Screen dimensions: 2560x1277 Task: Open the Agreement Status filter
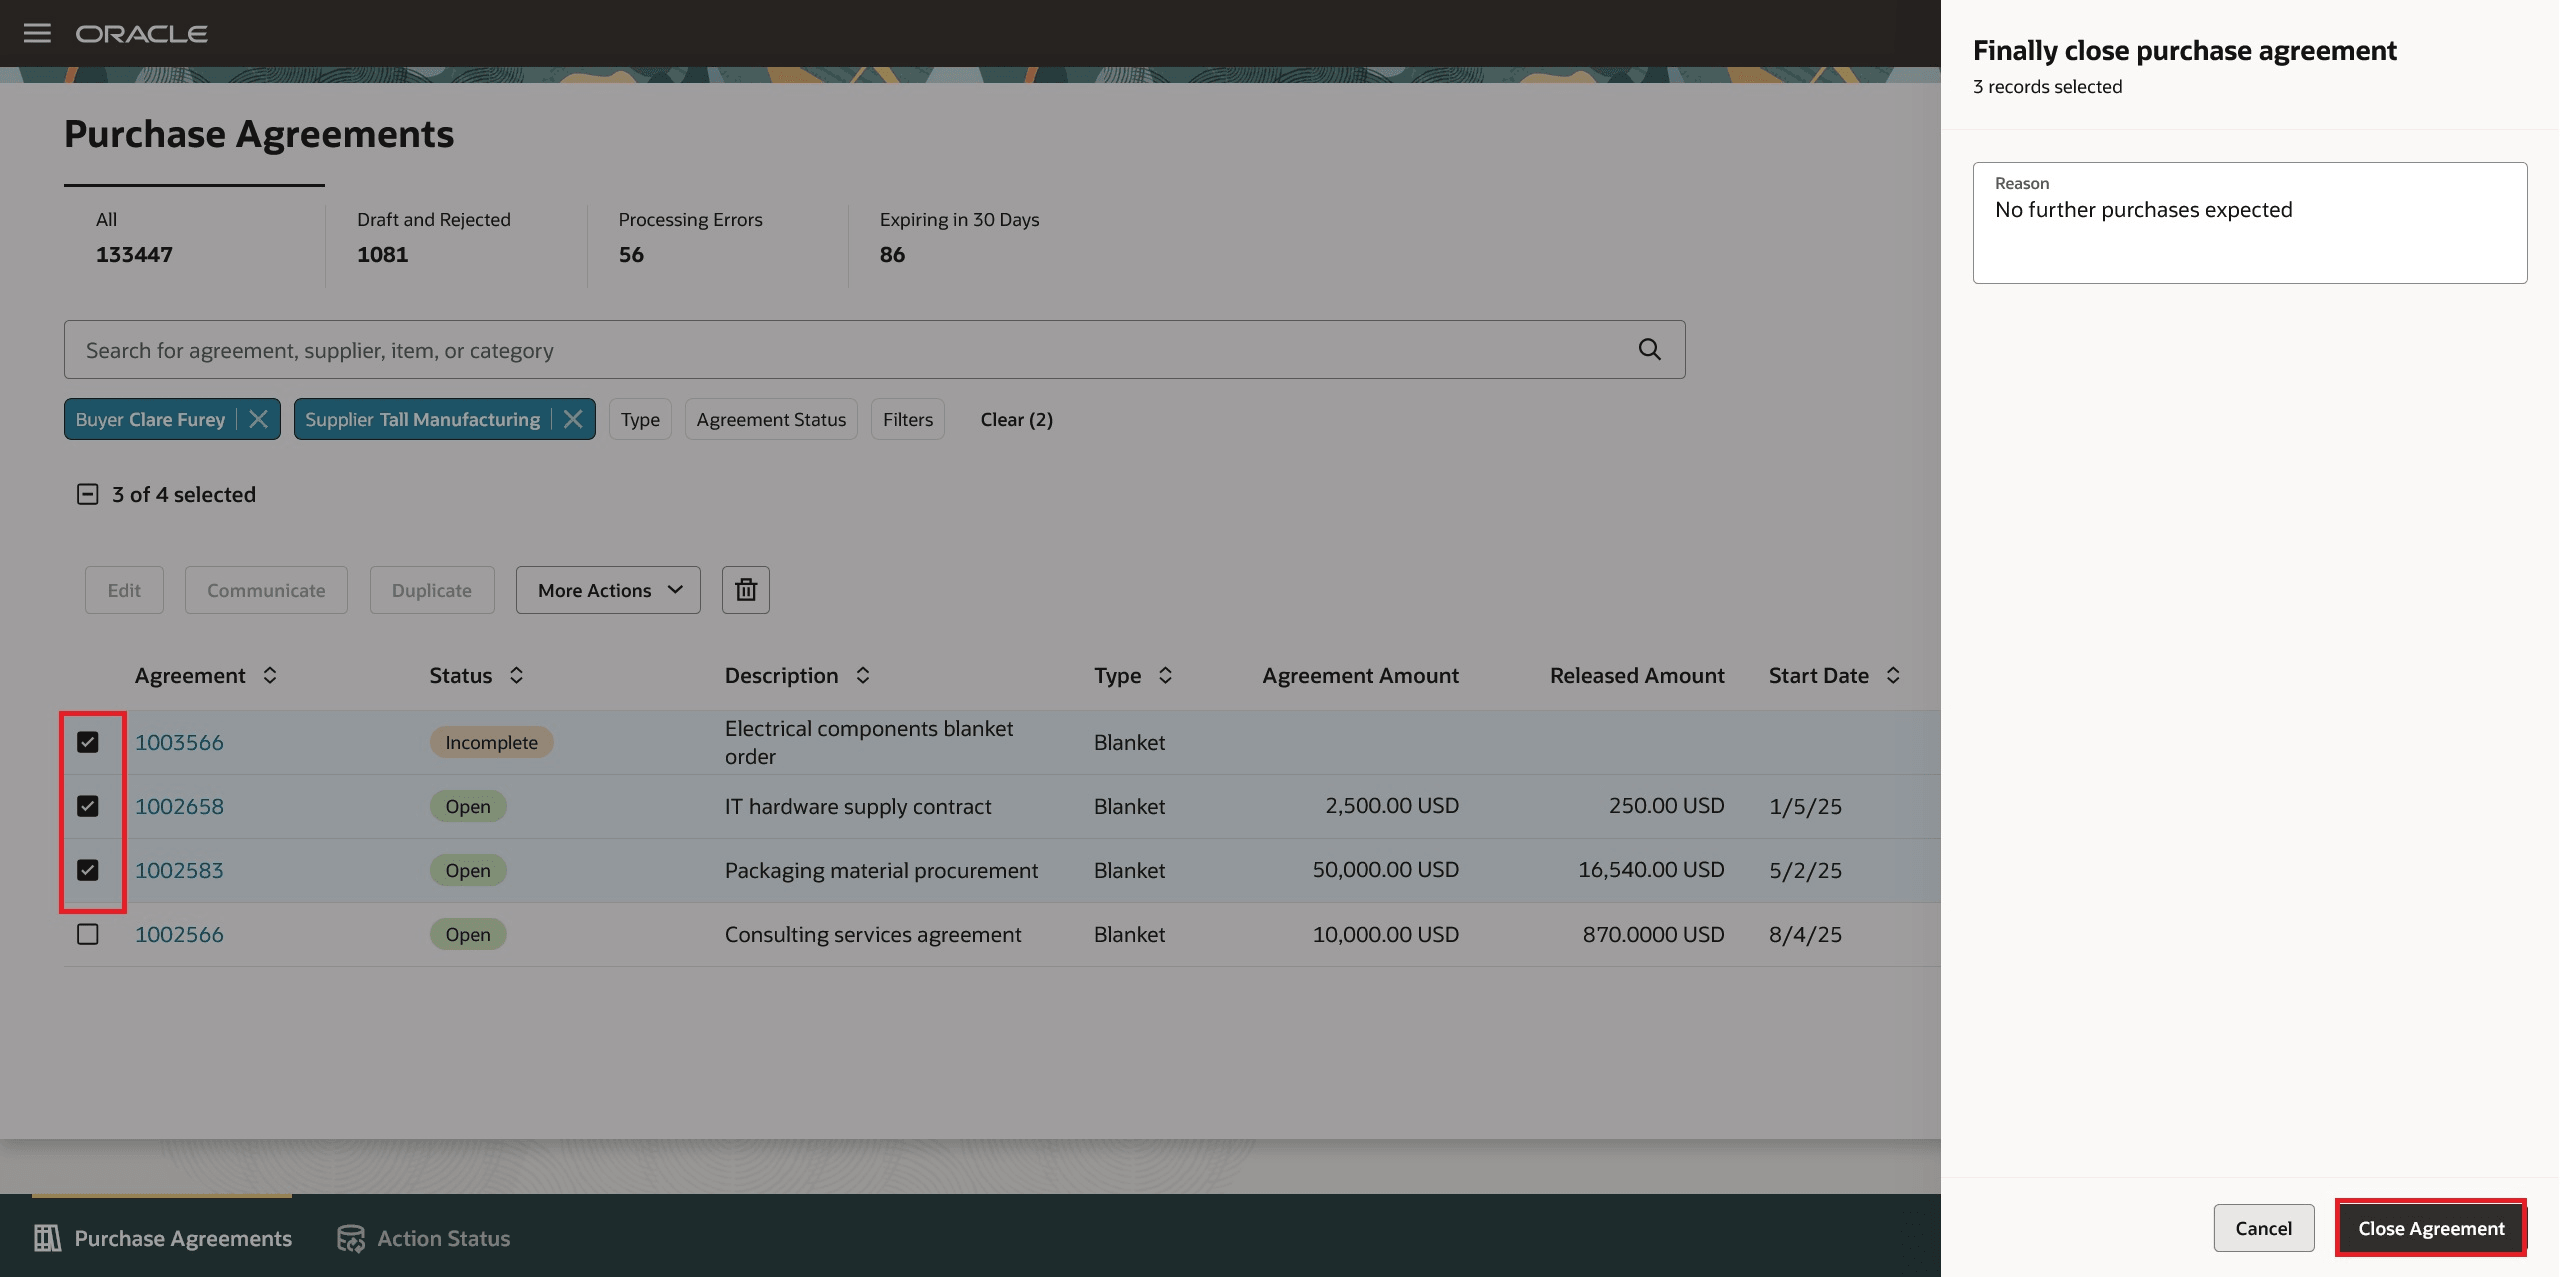(x=770, y=419)
